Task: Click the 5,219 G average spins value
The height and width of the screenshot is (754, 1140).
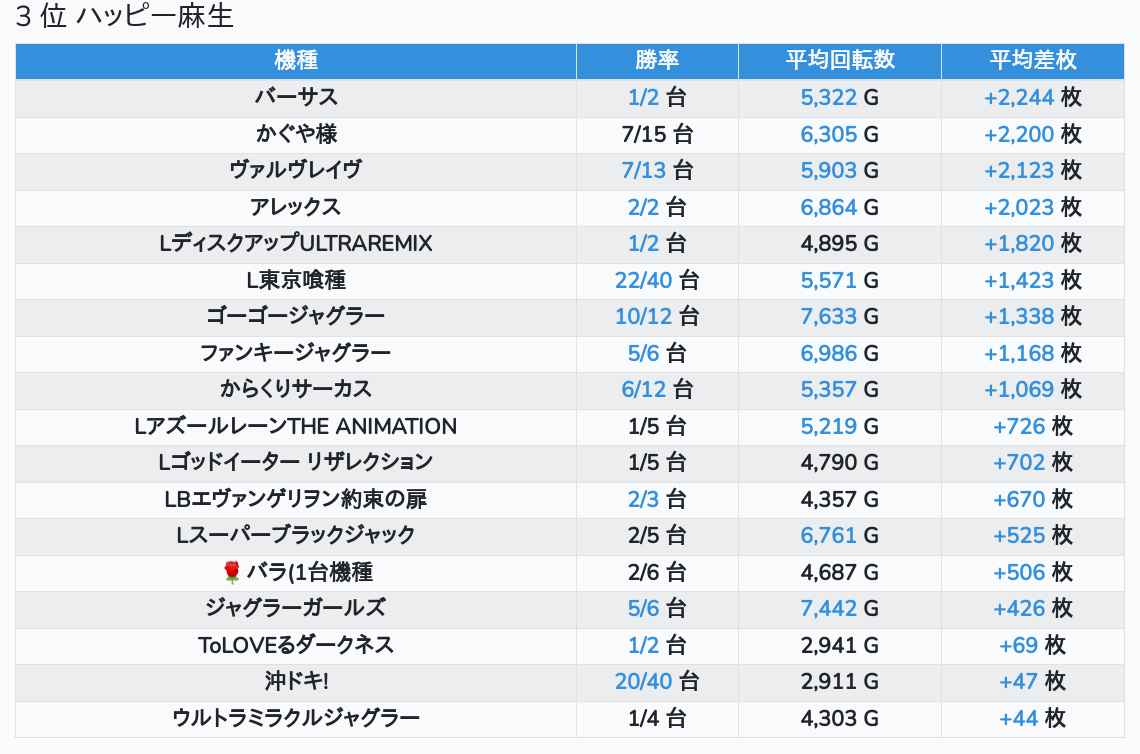Action: click(840, 426)
